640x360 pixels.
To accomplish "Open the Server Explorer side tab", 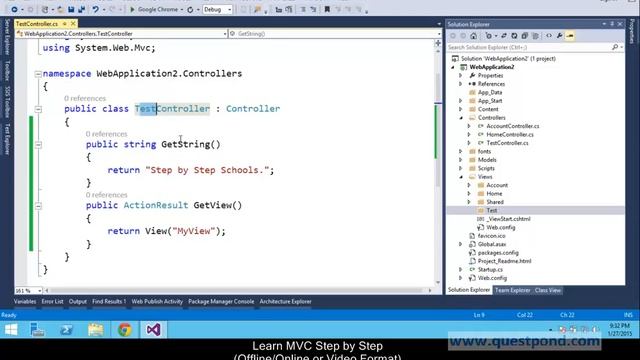I will pos(7,37).
